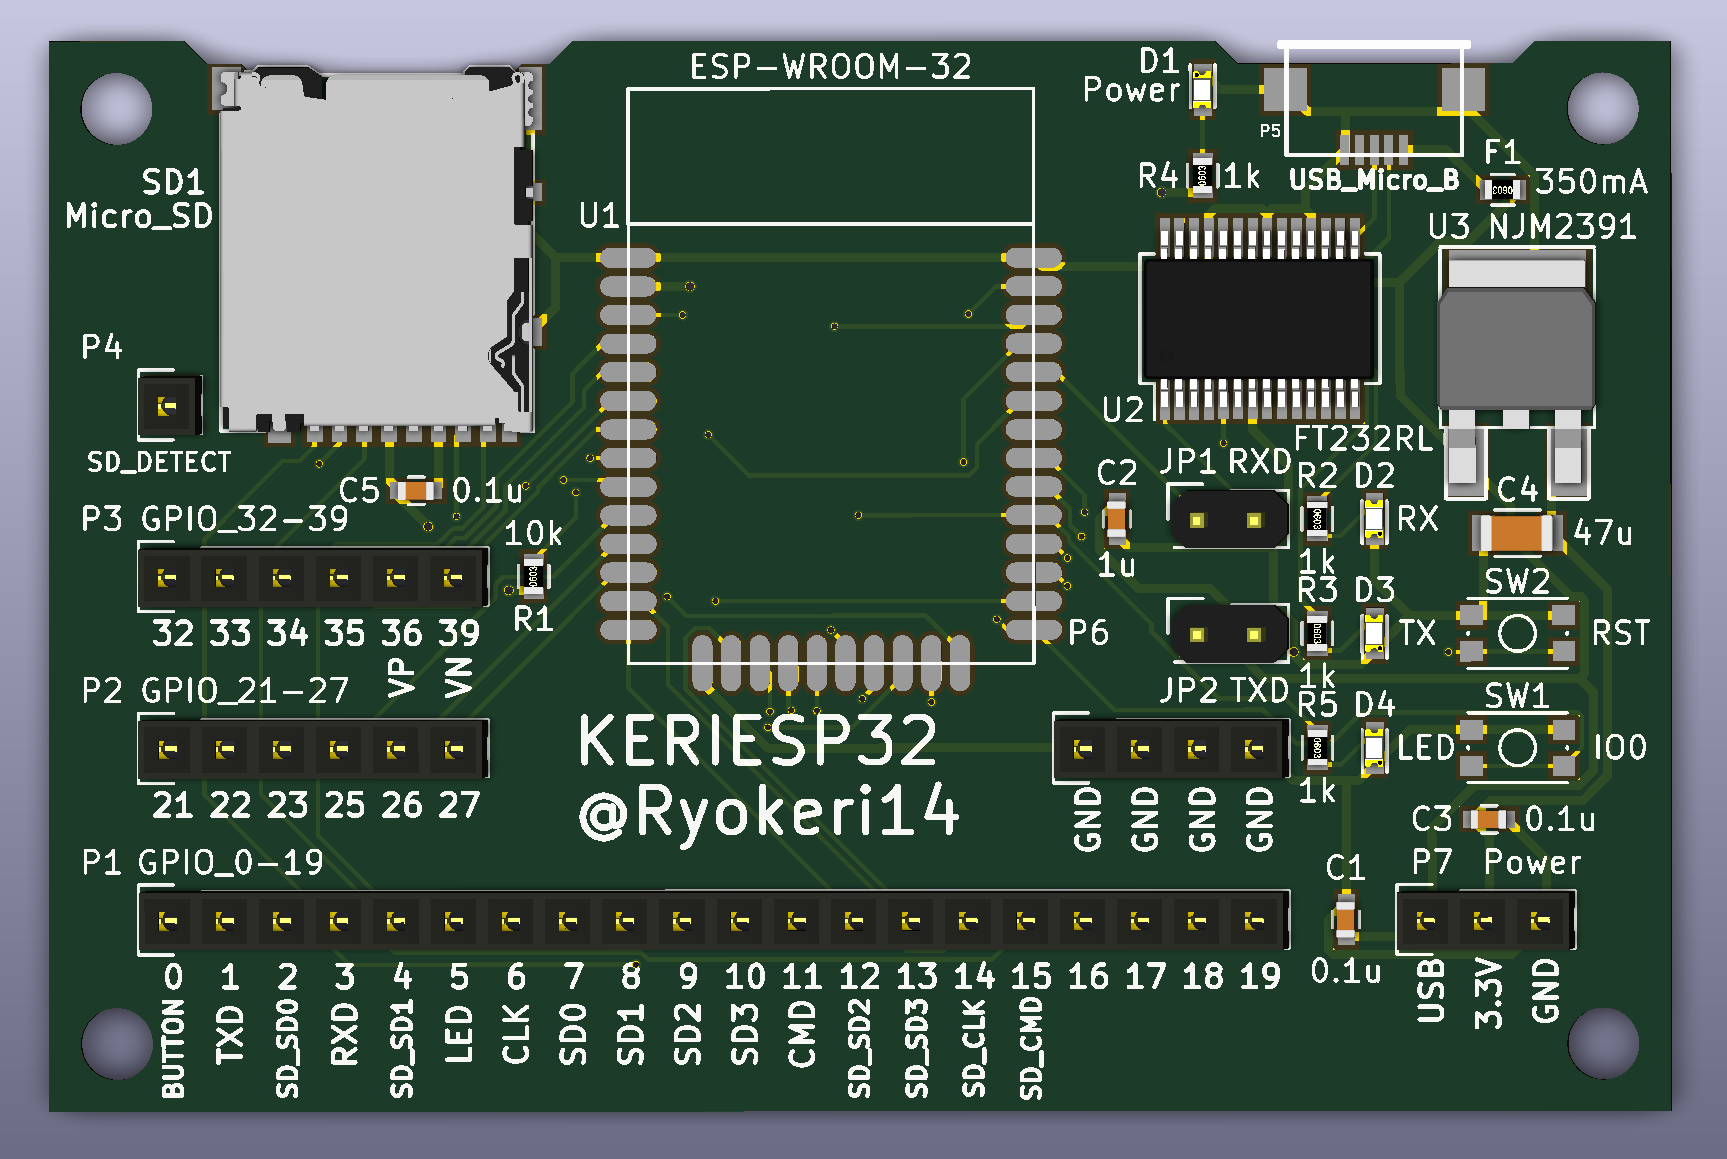Click pin 19 on P1 header
Image resolution: width=1727 pixels, height=1159 pixels.
(x=1254, y=920)
